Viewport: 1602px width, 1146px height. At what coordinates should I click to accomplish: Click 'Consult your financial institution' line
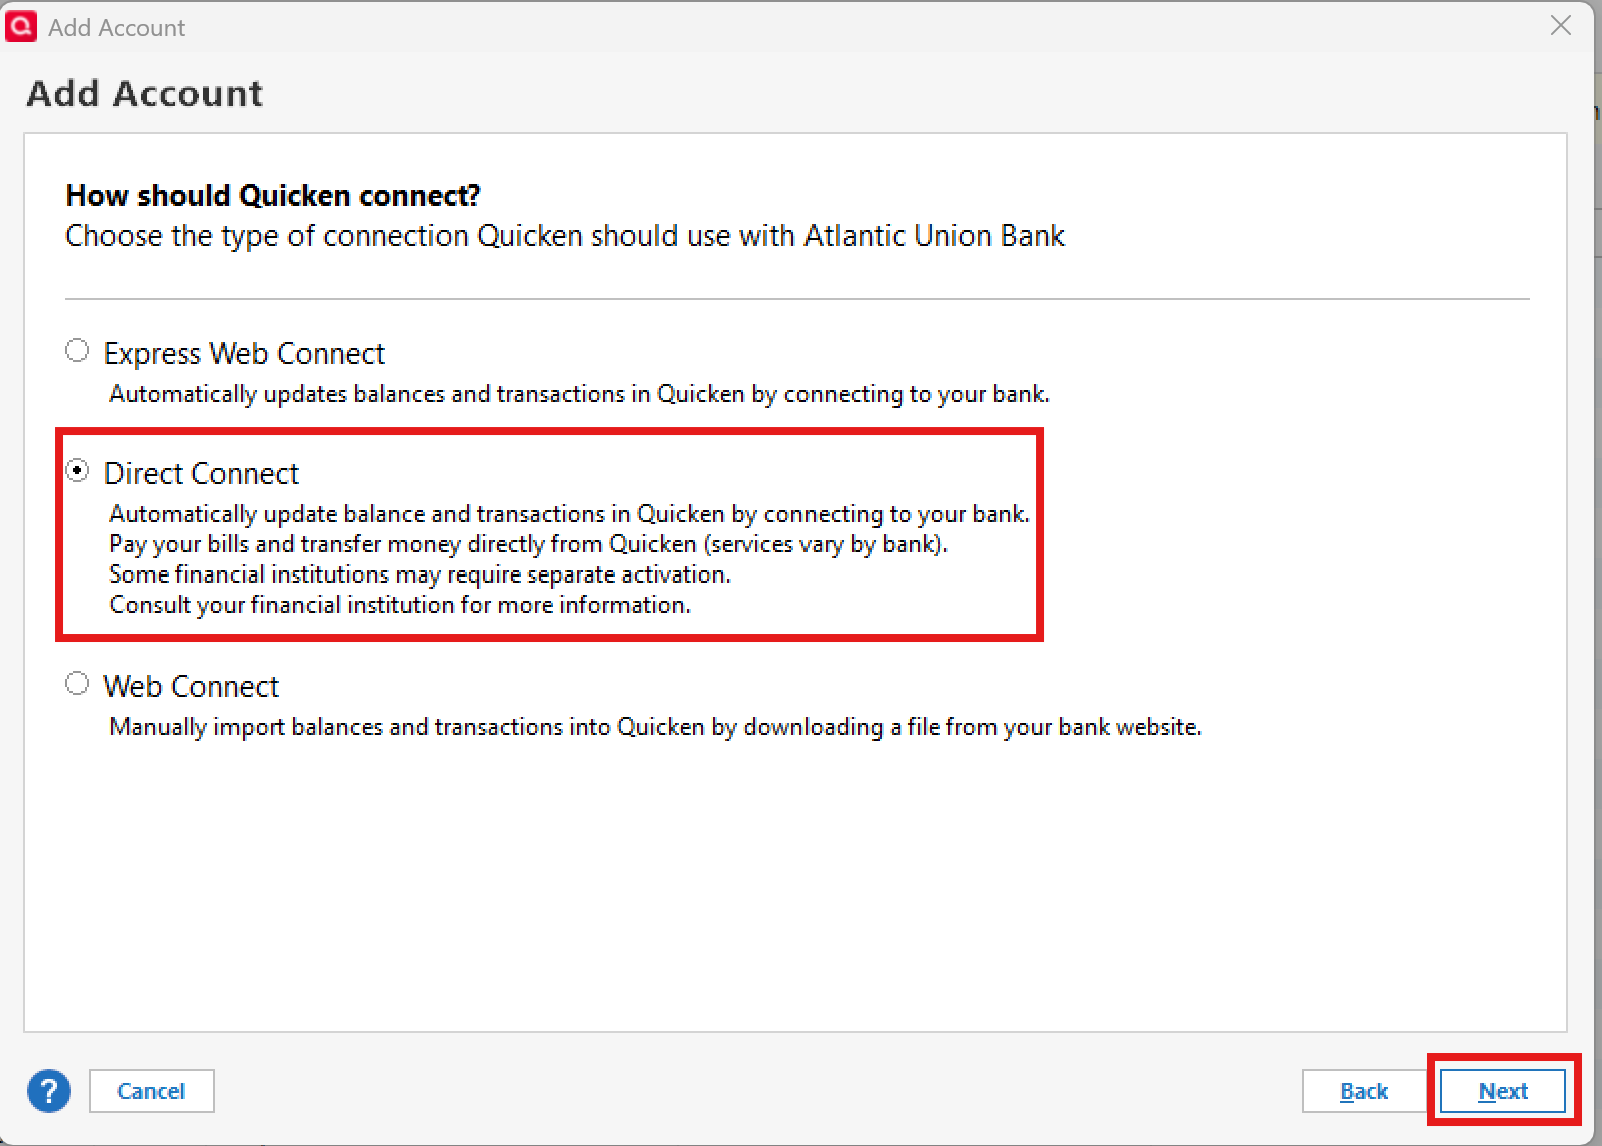(x=400, y=605)
